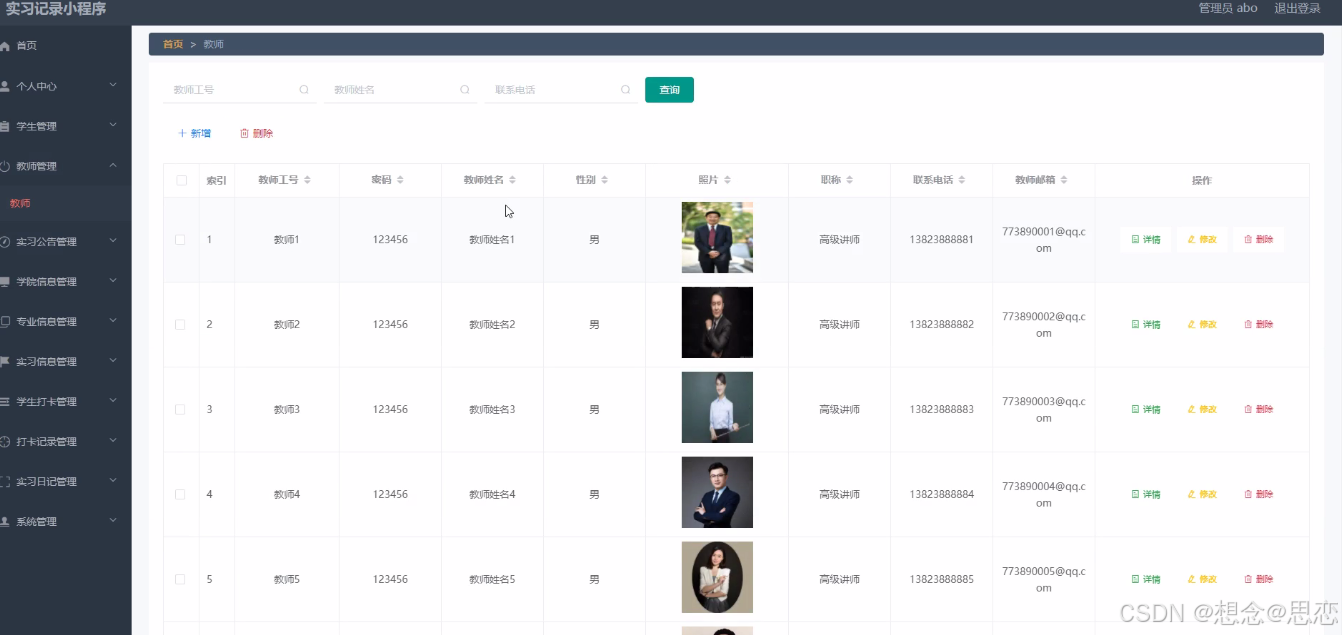
Task: Sort by 性别 column arrows
Action: coord(604,180)
